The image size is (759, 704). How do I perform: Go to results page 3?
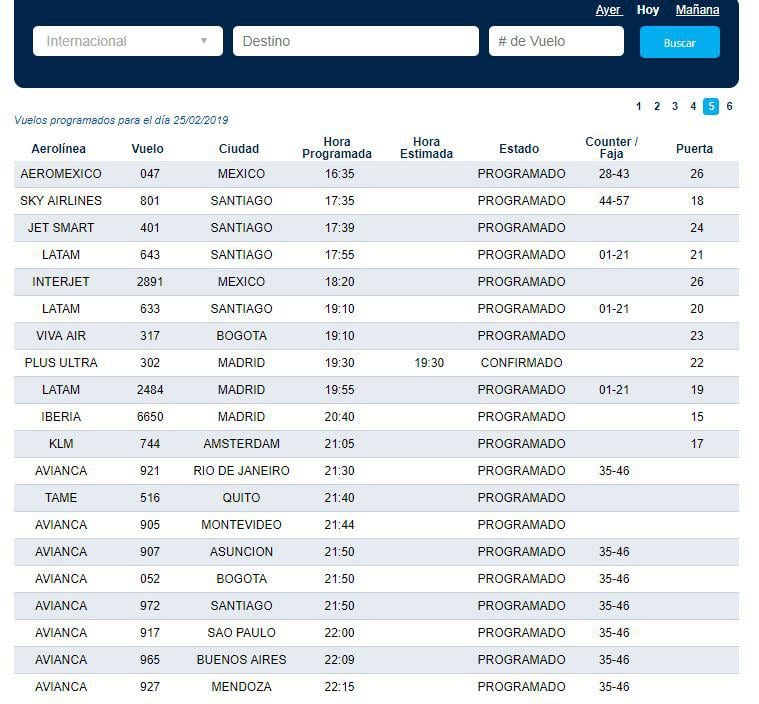(x=675, y=106)
